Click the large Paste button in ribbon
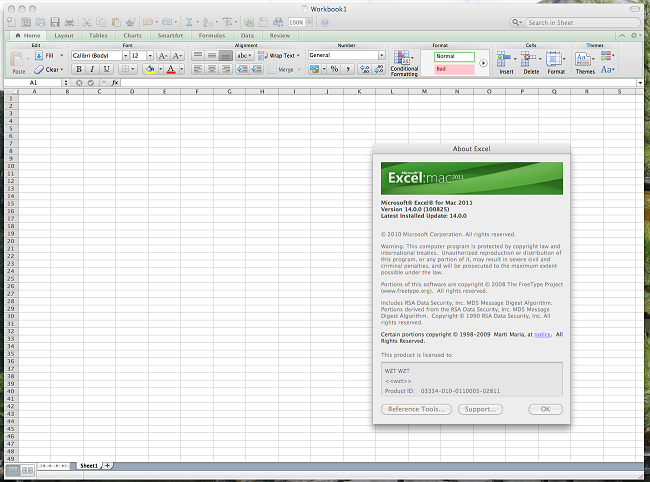The image size is (650, 482). pos(17,62)
